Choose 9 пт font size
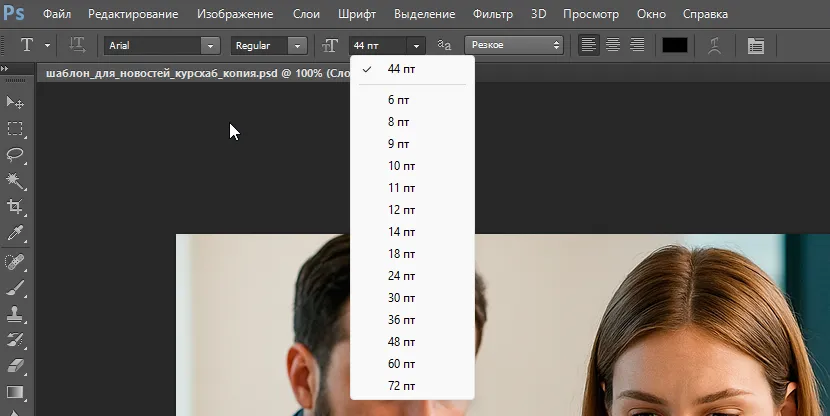Screen dimensions: 830x416 click(x=412, y=144)
